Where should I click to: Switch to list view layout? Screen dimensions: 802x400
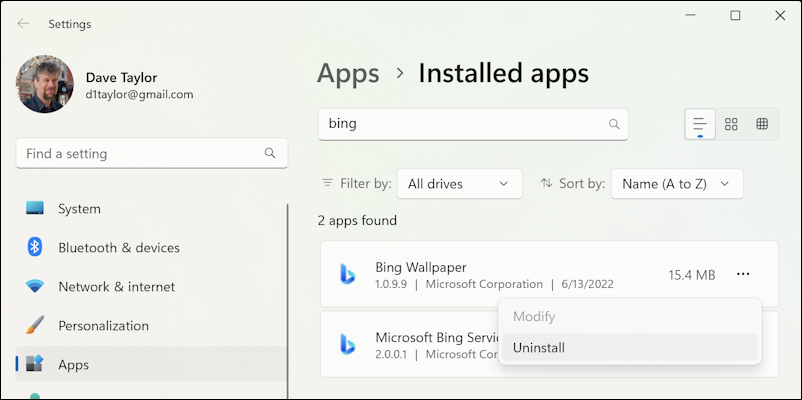pos(700,124)
